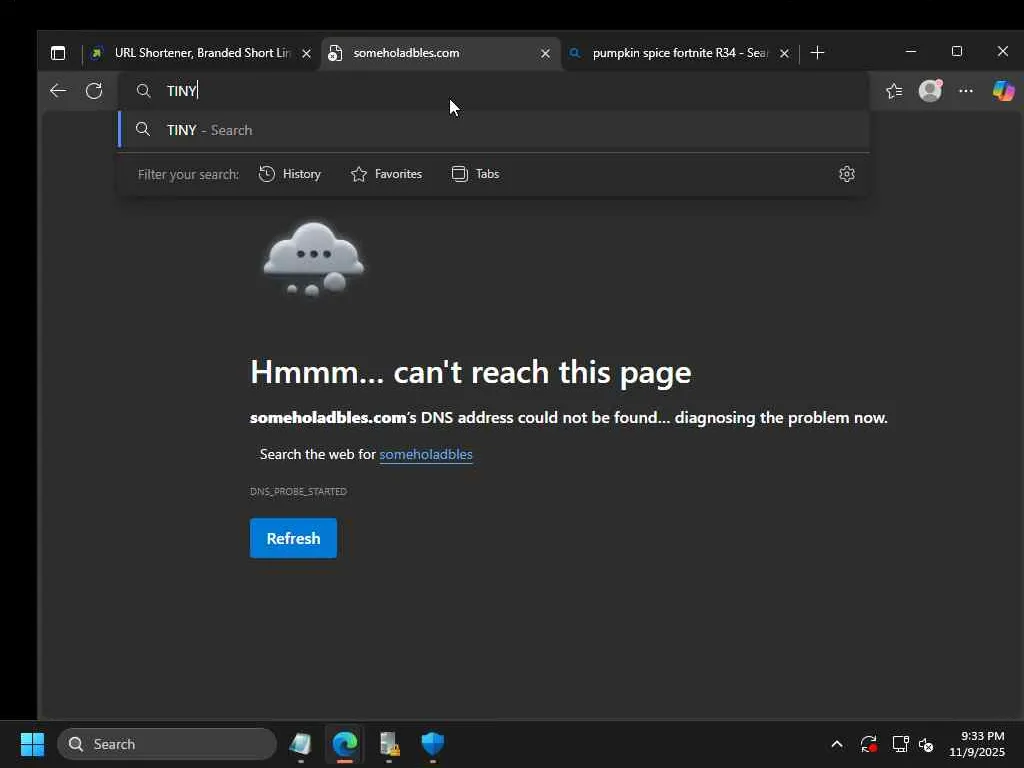
Task: Open Settings and more ellipsis menu
Action: (x=966, y=91)
